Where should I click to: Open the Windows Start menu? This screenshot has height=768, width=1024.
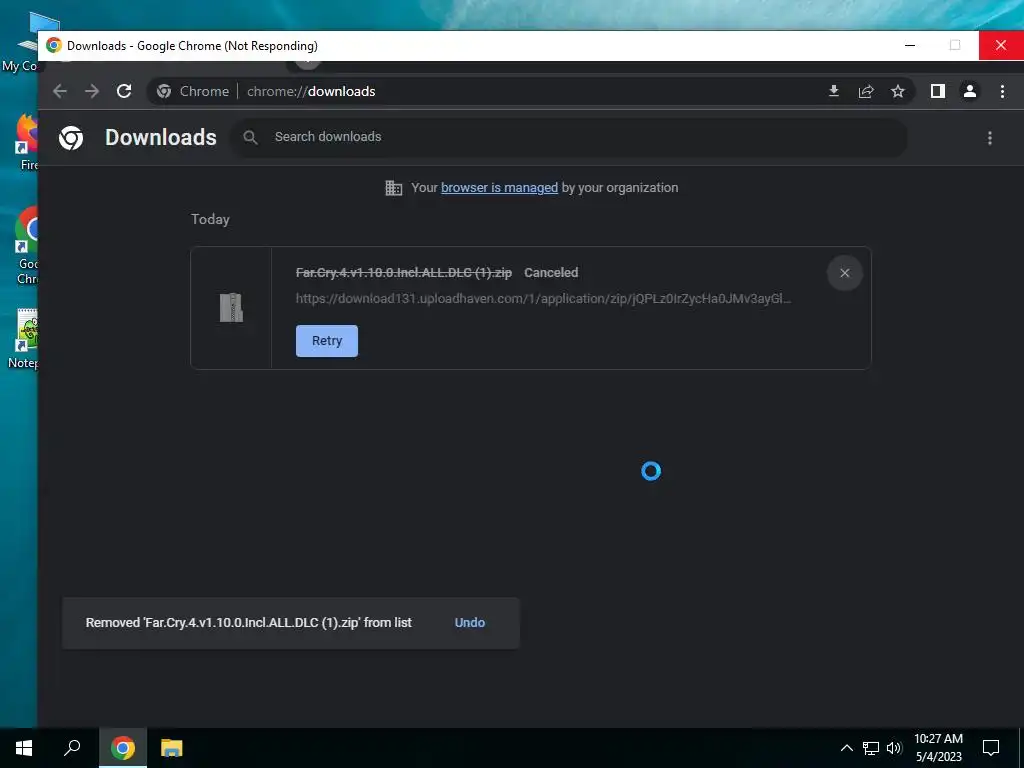[24, 748]
